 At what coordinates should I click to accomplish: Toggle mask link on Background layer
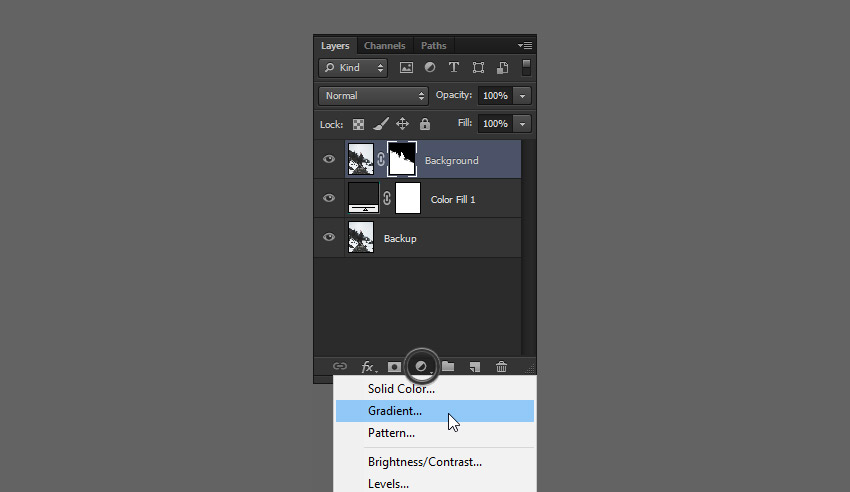(x=381, y=159)
